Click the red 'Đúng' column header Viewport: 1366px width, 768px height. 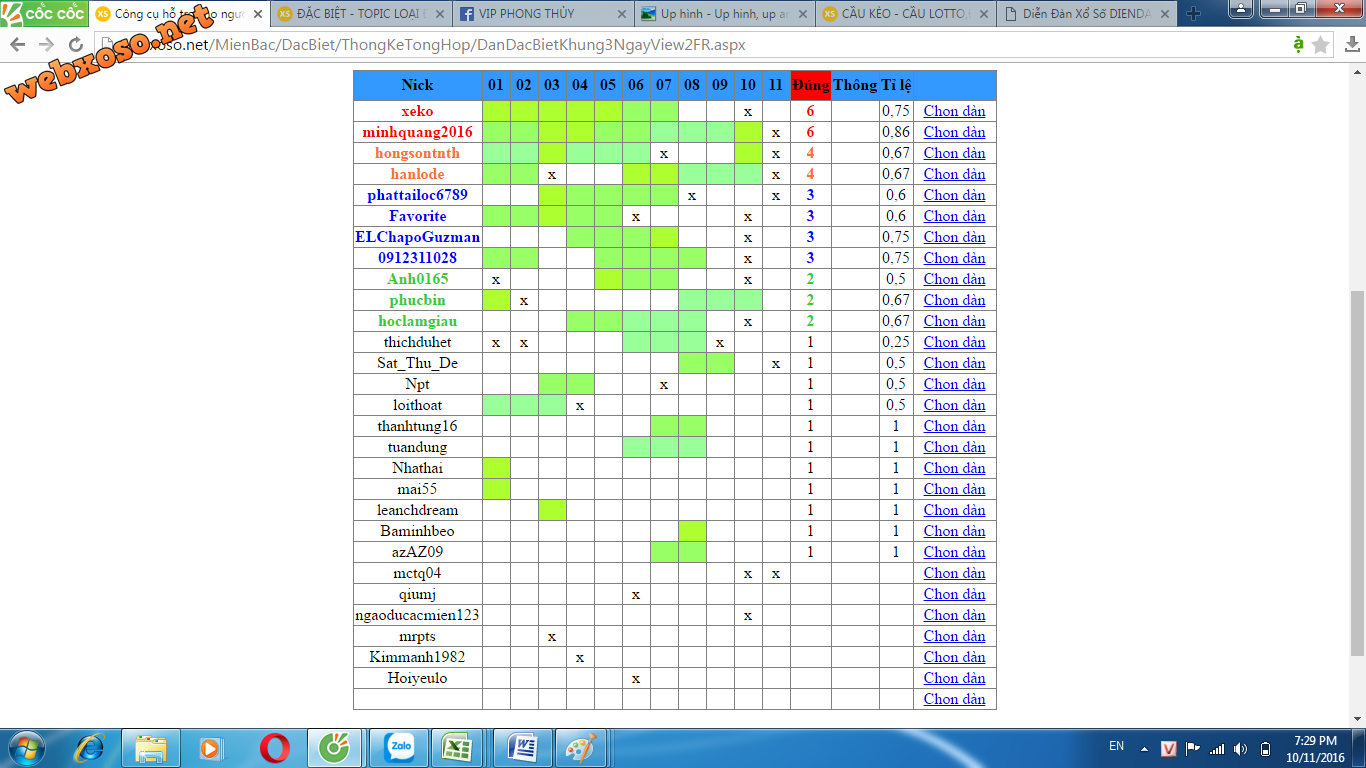810,85
